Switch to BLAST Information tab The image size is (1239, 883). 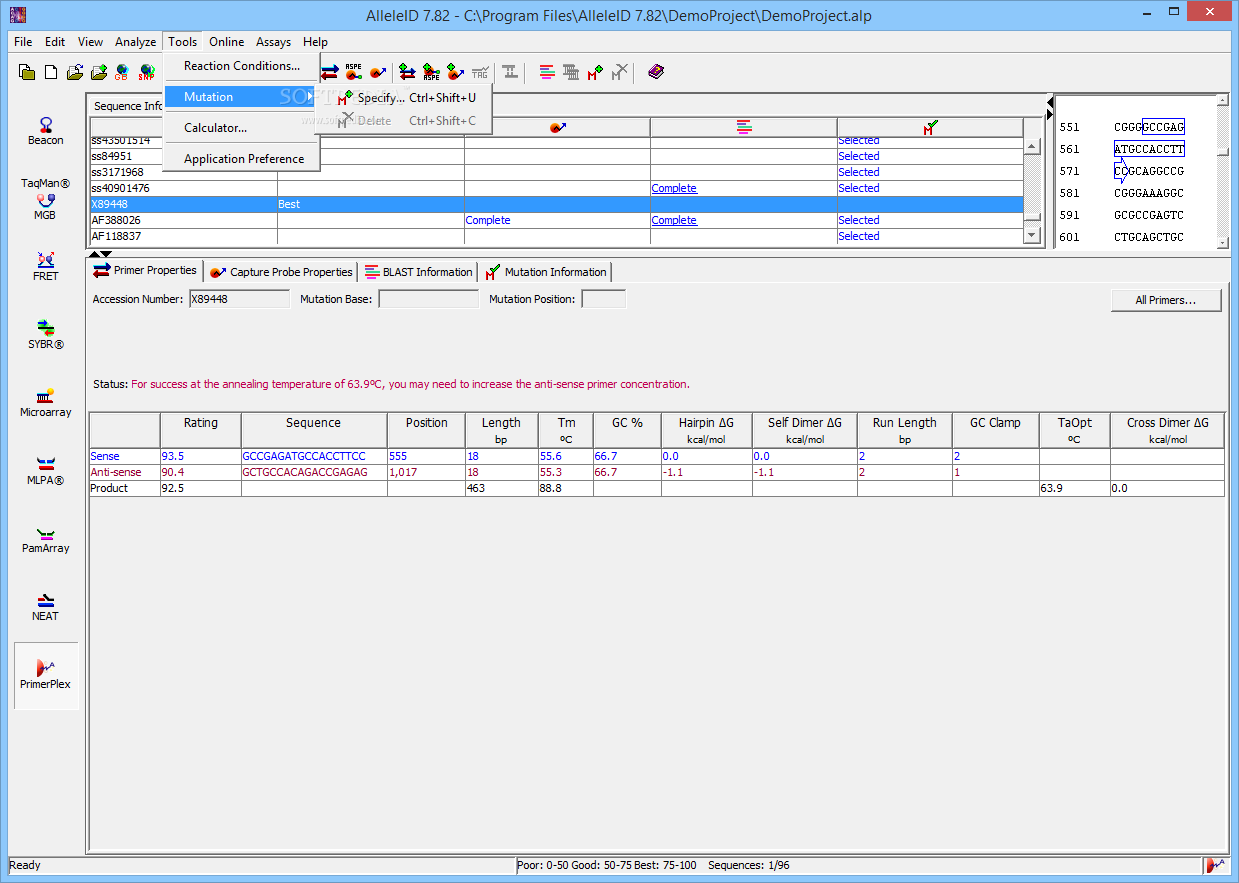(419, 272)
